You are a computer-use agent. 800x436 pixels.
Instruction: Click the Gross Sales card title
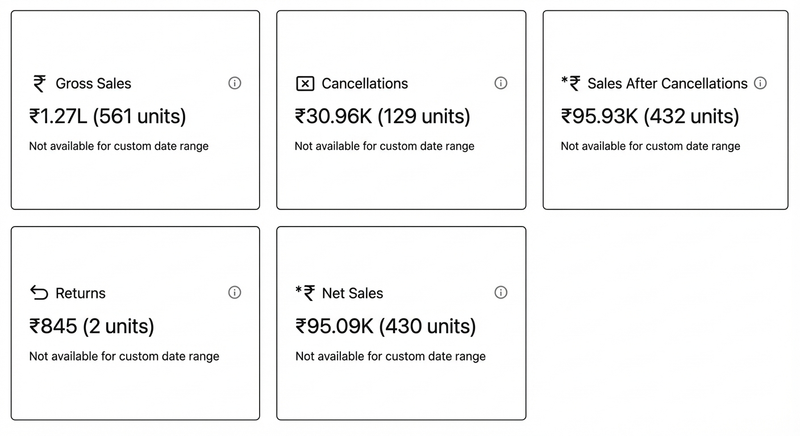[93, 84]
